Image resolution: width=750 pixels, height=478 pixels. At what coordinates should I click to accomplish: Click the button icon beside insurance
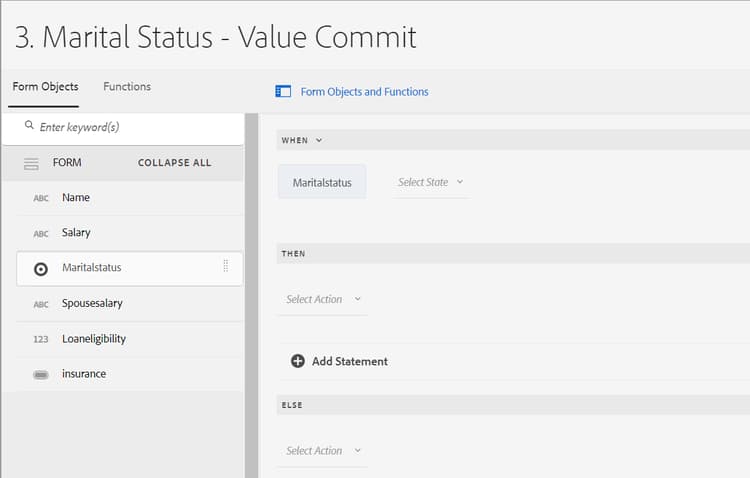(41, 374)
